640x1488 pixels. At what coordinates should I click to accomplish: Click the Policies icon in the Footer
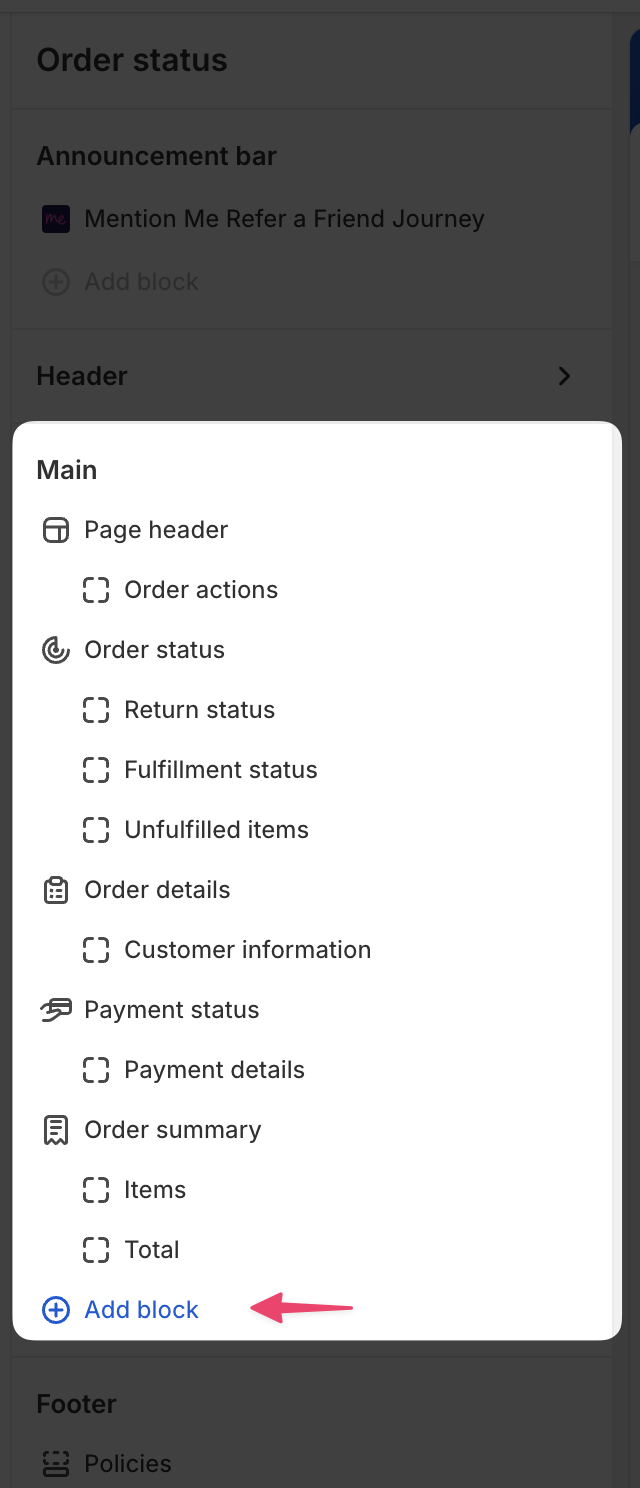[x=55, y=1463]
